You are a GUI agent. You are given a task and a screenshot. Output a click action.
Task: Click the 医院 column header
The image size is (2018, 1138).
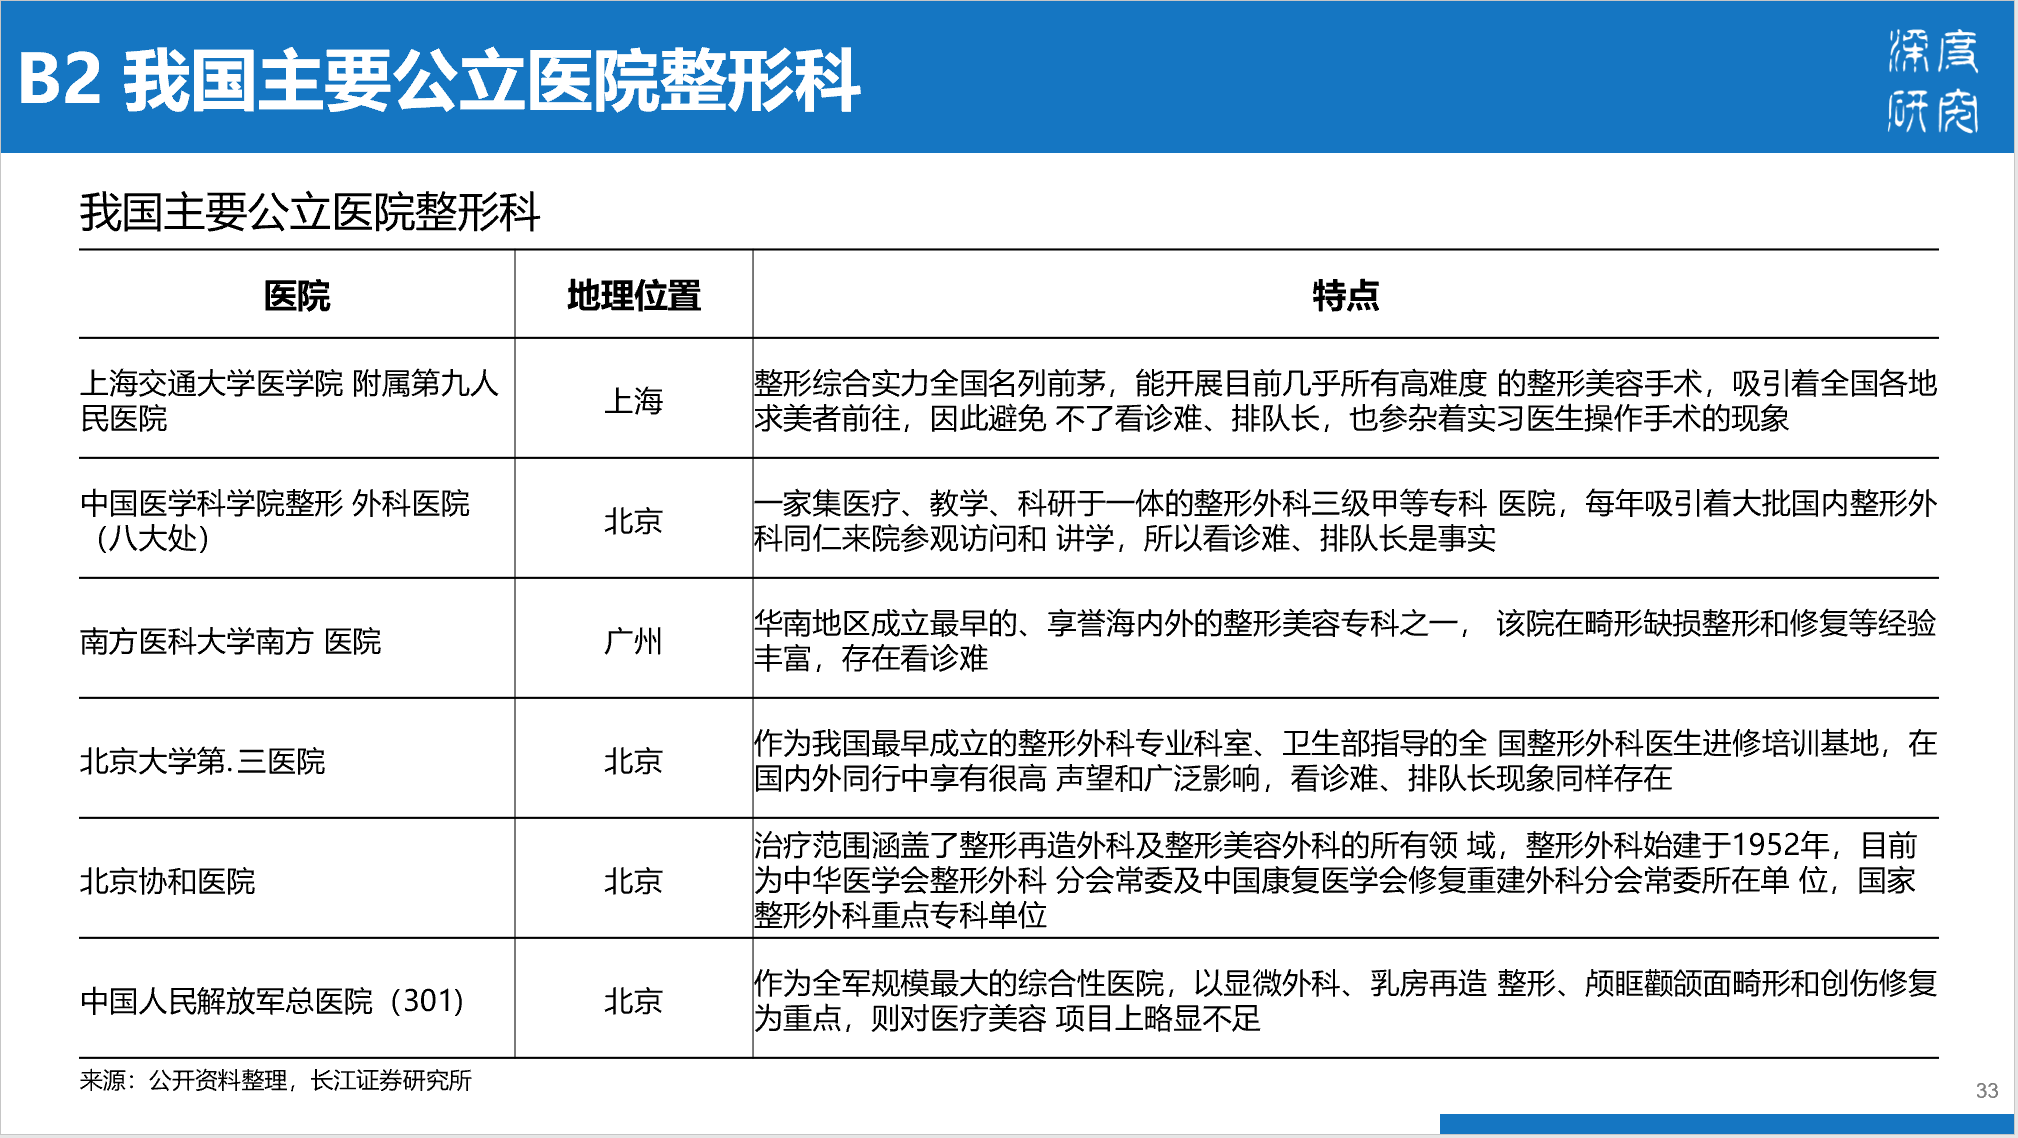(x=296, y=296)
